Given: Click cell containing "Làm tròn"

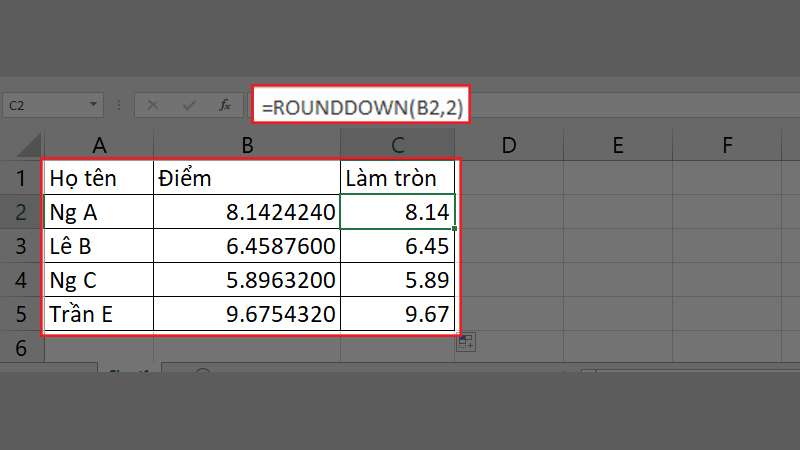Looking at the screenshot, I should (x=397, y=178).
